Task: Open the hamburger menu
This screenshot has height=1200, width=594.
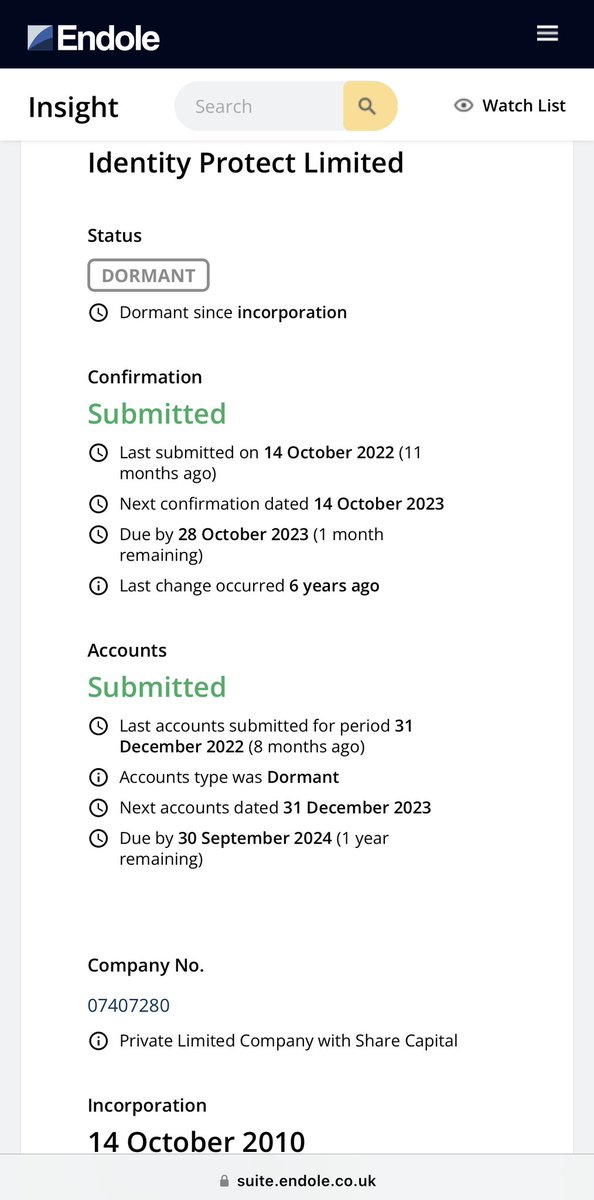Action: point(547,34)
